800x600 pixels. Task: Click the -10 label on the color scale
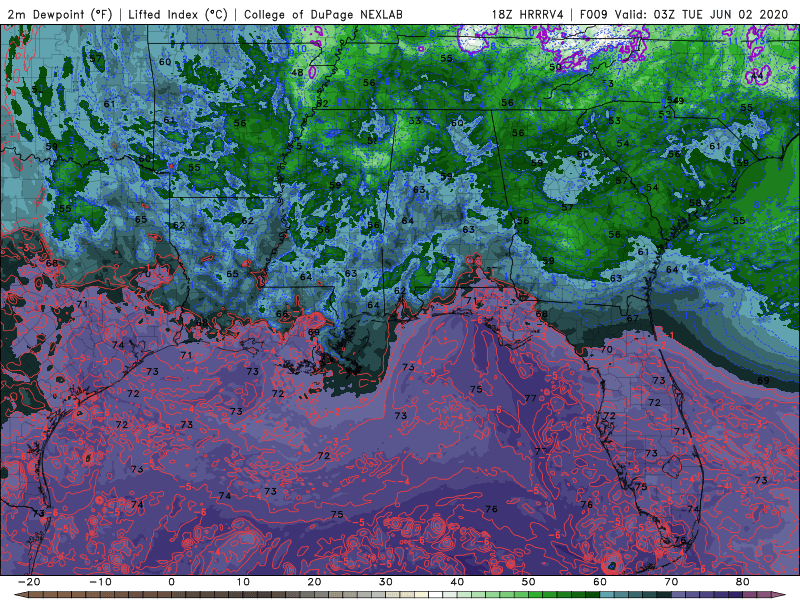click(100, 582)
